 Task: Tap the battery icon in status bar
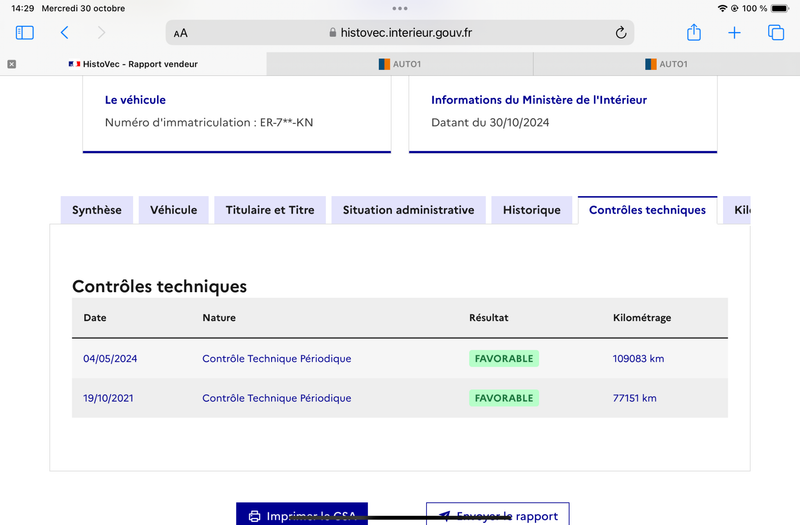[x=780, y=8]
